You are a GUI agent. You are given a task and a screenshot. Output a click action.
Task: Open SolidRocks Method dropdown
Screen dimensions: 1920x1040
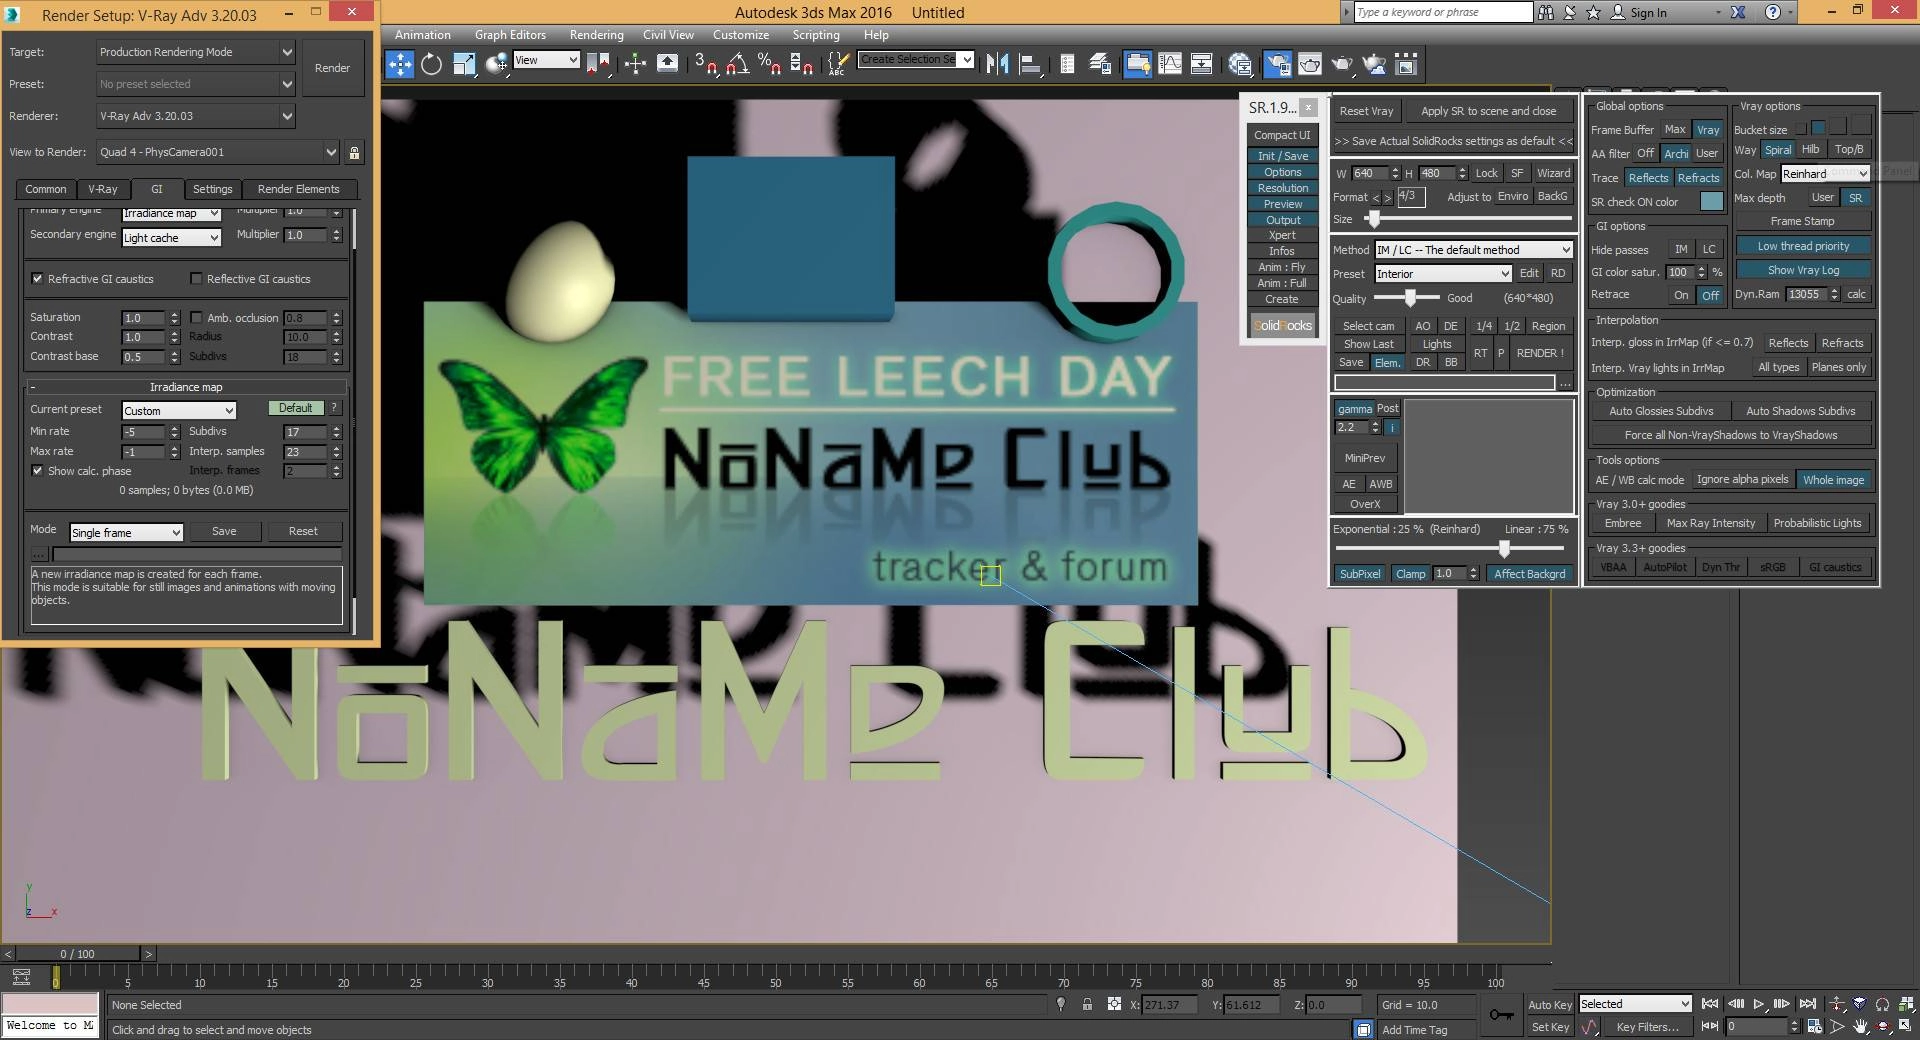1473,250
